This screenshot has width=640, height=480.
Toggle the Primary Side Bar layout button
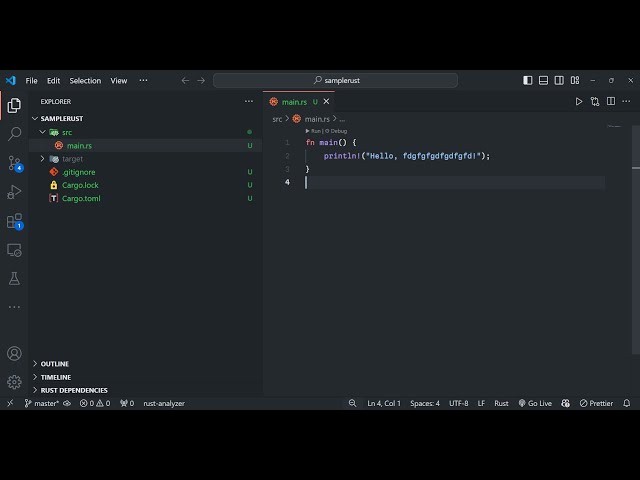[528, 80]
